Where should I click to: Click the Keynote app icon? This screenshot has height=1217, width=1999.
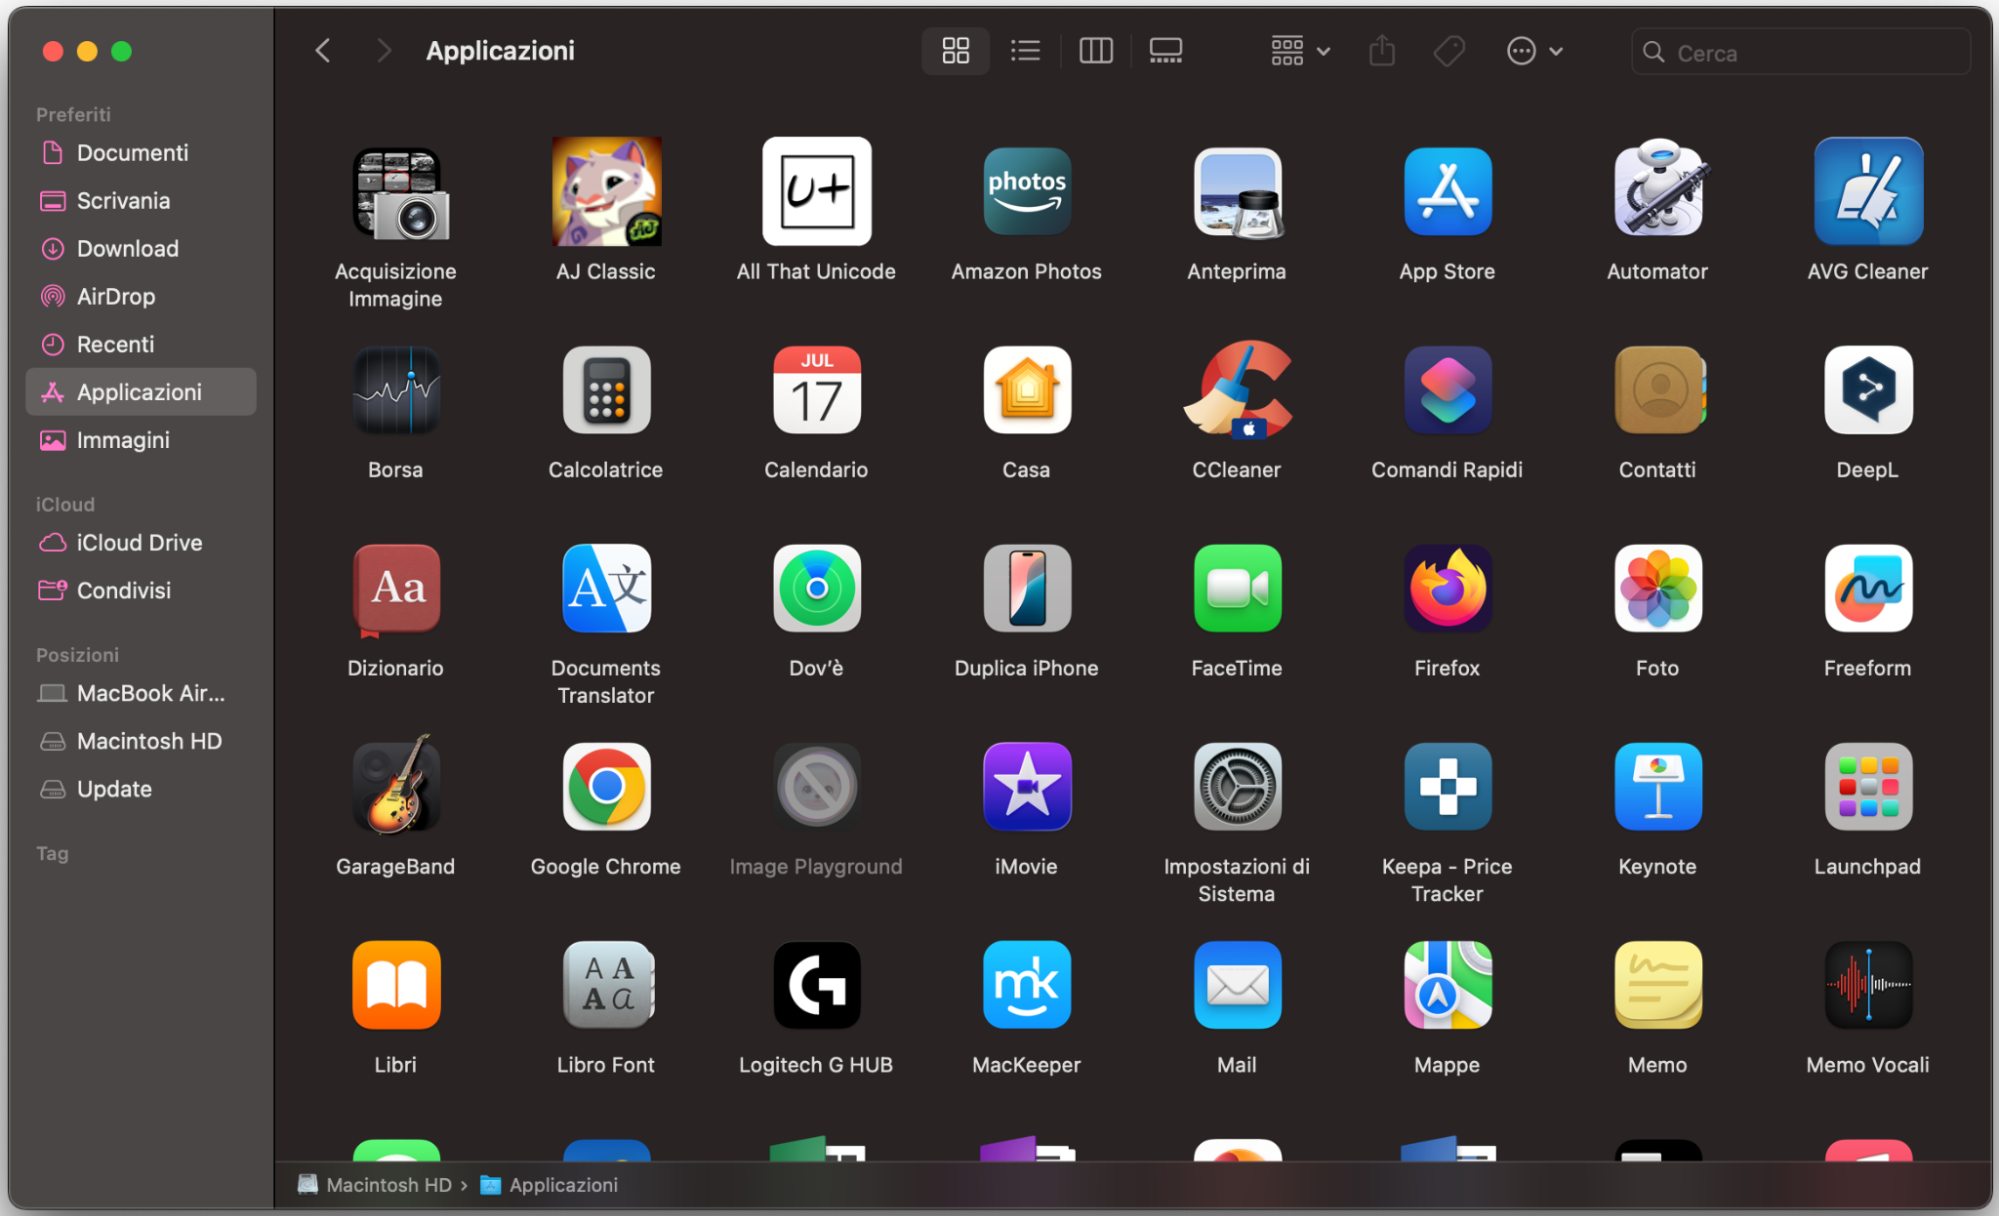(1657, 787)
